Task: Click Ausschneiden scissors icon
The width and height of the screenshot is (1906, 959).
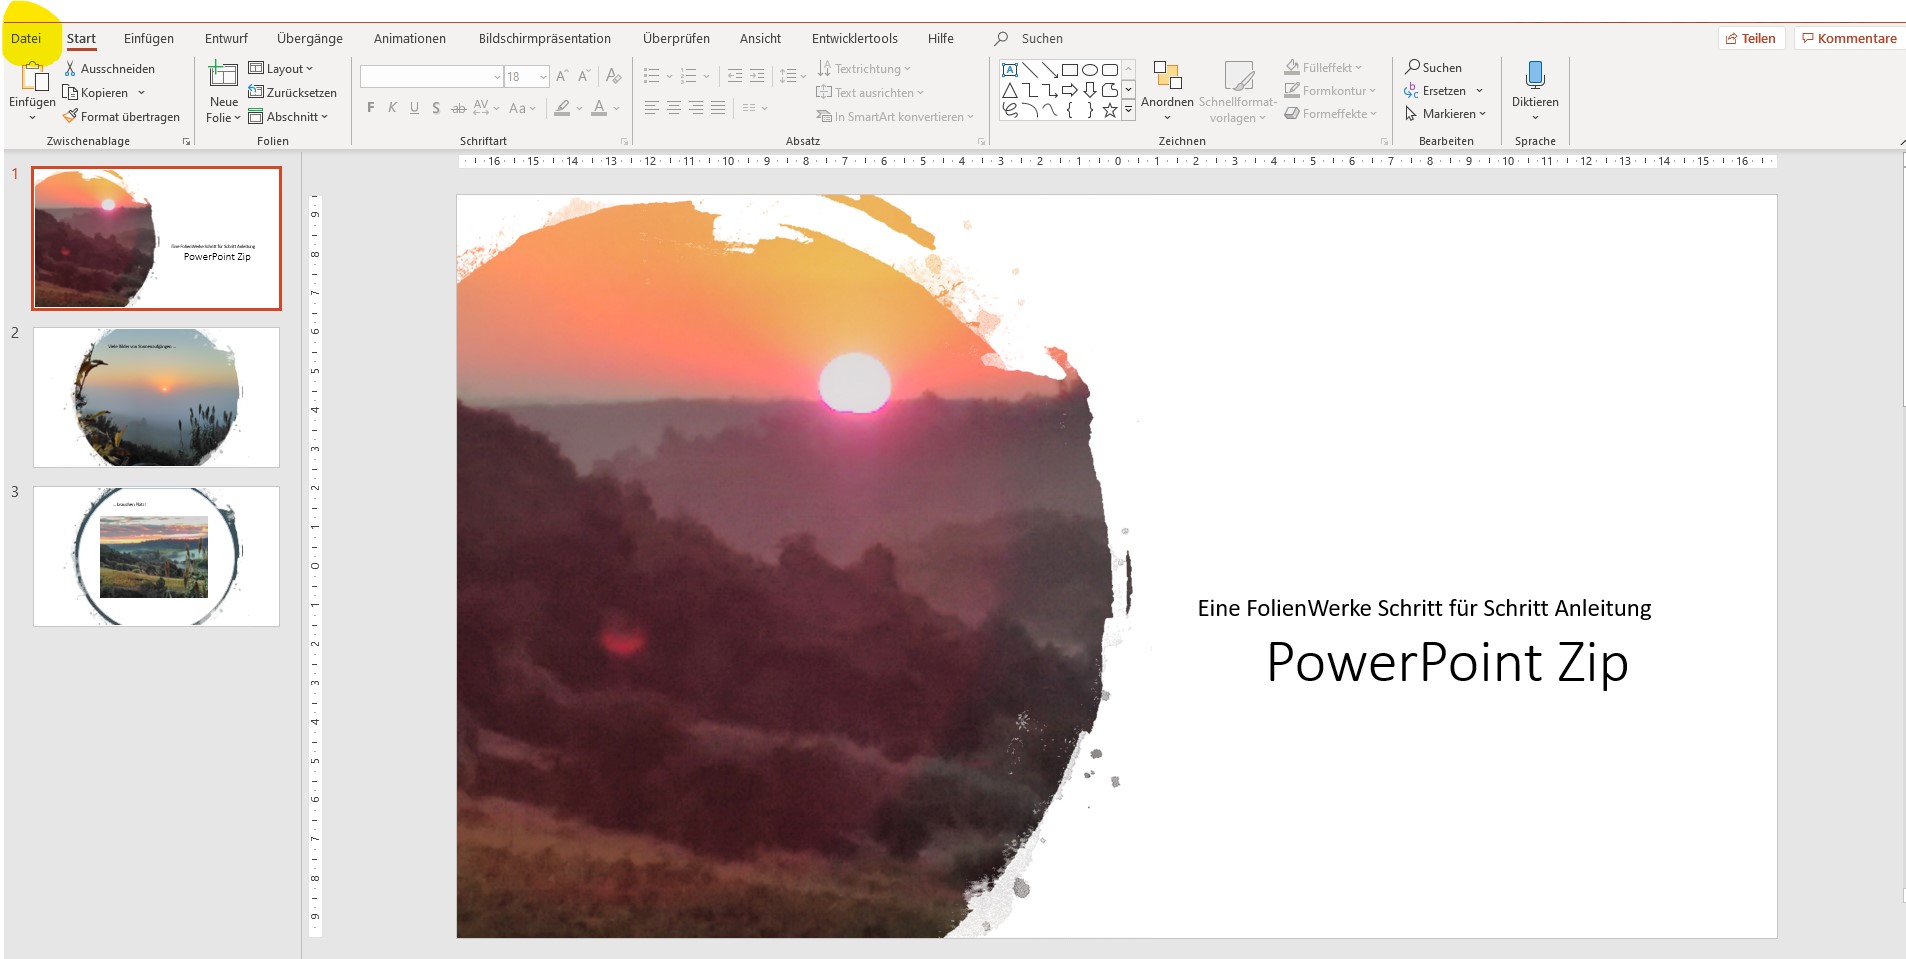Action: [70, 68]
